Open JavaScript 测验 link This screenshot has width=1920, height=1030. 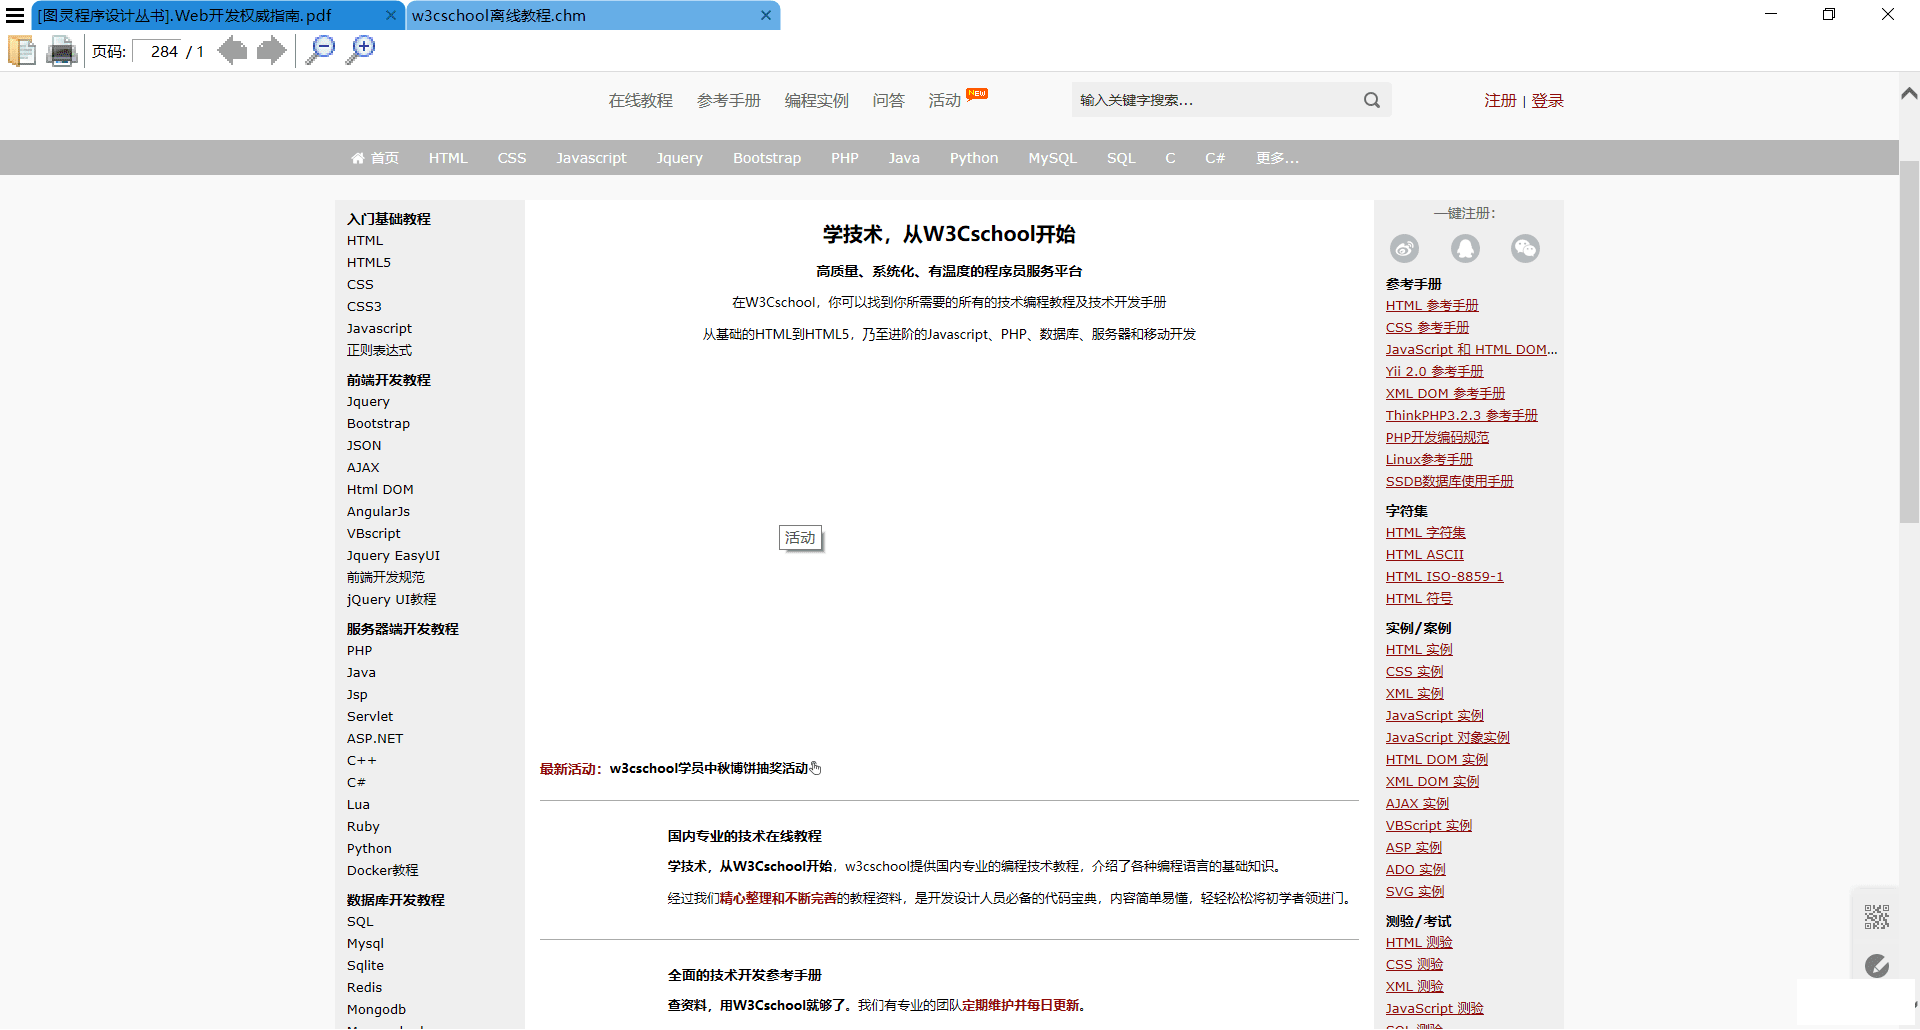click(1434, 1008)
